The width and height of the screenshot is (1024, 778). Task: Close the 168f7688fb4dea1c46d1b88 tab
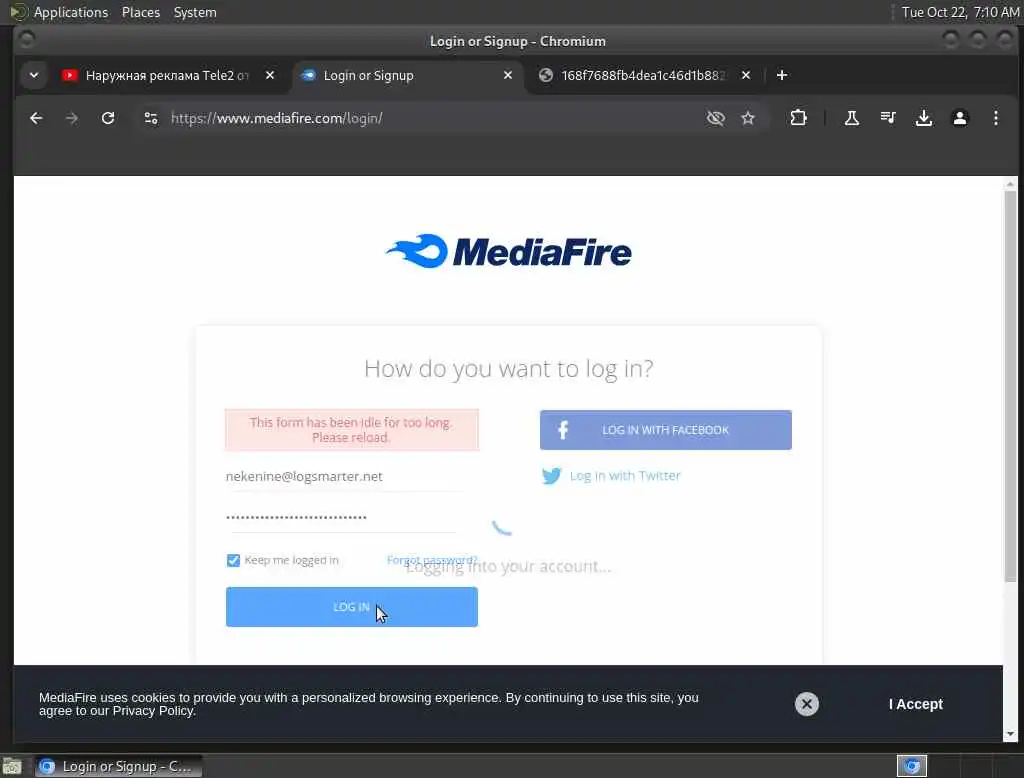746,75
